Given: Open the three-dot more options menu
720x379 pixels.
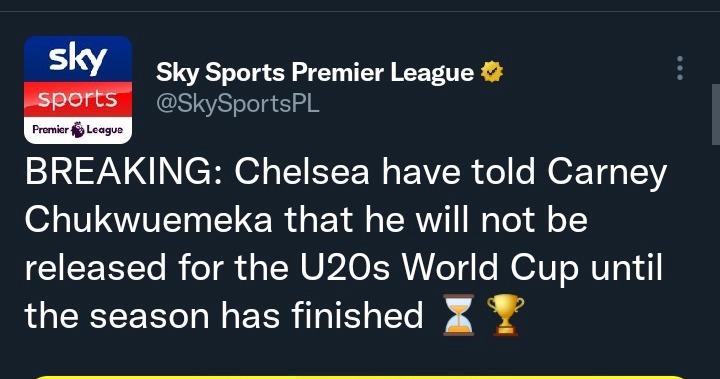Looking at the screenshot, I should [x=680, y=68].
